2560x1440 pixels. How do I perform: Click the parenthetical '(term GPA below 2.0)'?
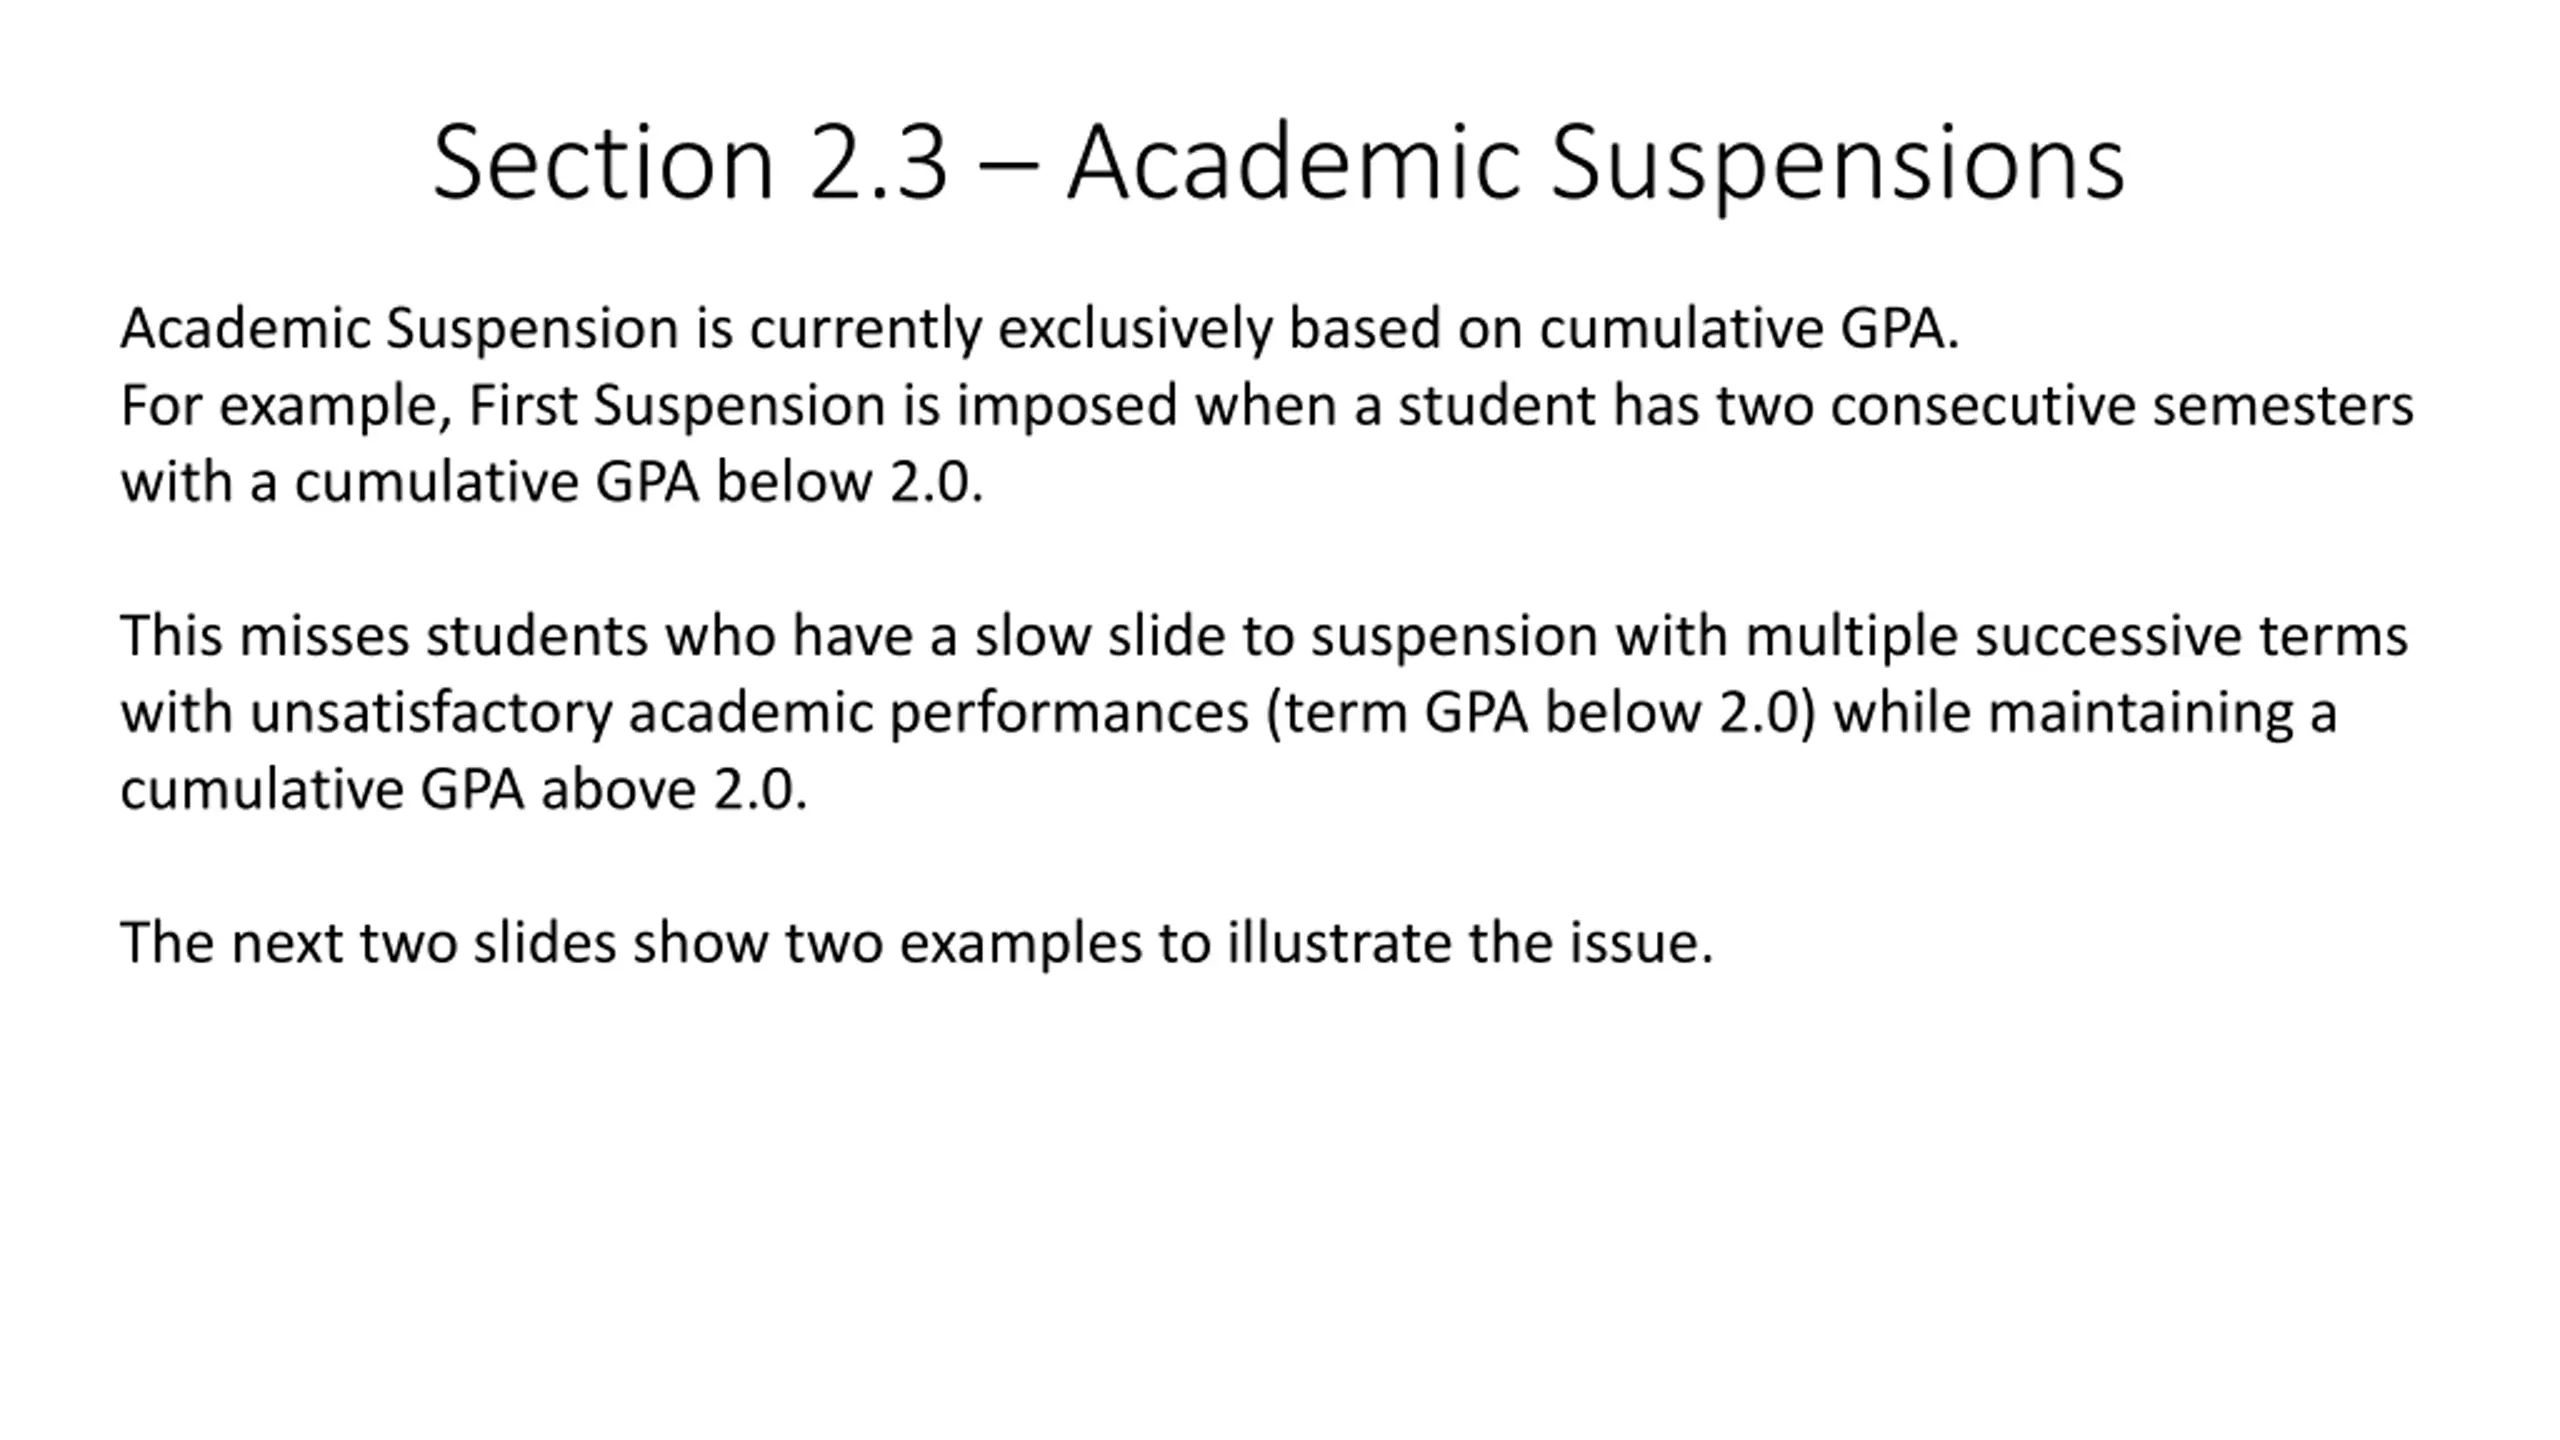coord(1540,714)
